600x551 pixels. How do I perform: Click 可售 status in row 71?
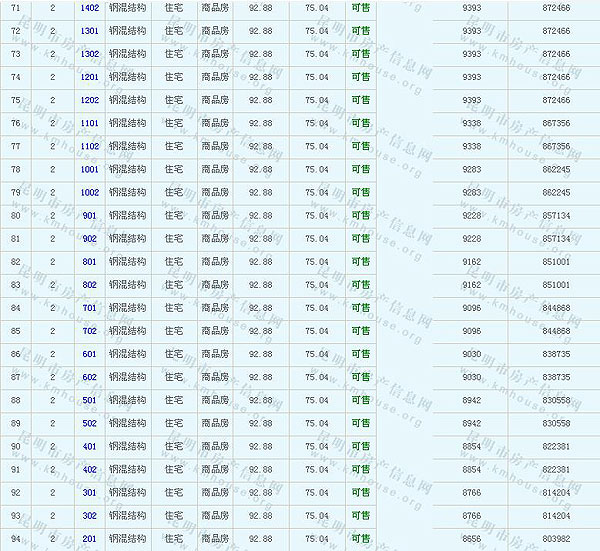360,8
